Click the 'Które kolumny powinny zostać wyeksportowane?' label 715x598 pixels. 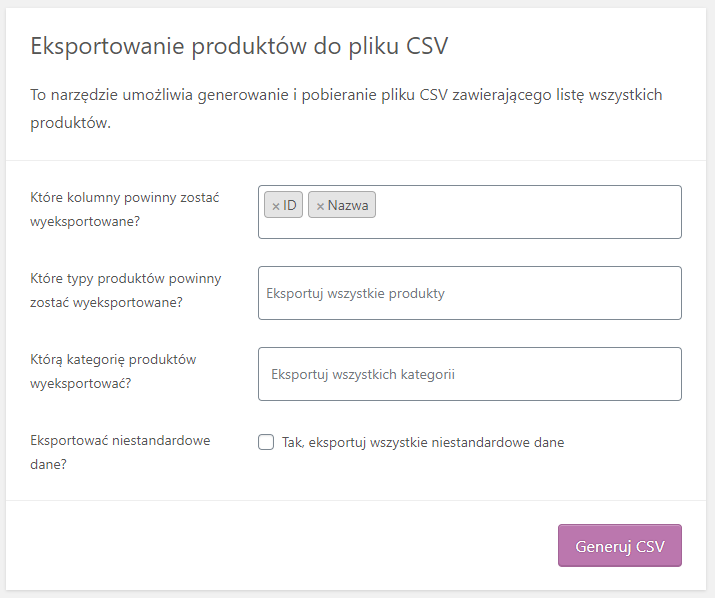(124, 209)
